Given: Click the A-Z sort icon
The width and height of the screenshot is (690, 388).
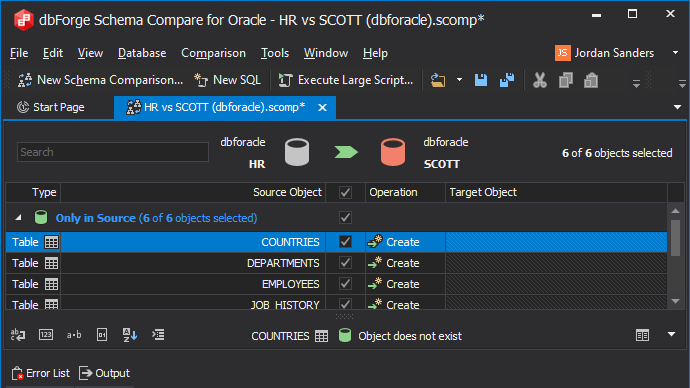Looking at the screenshot, I should click(130, 335).
